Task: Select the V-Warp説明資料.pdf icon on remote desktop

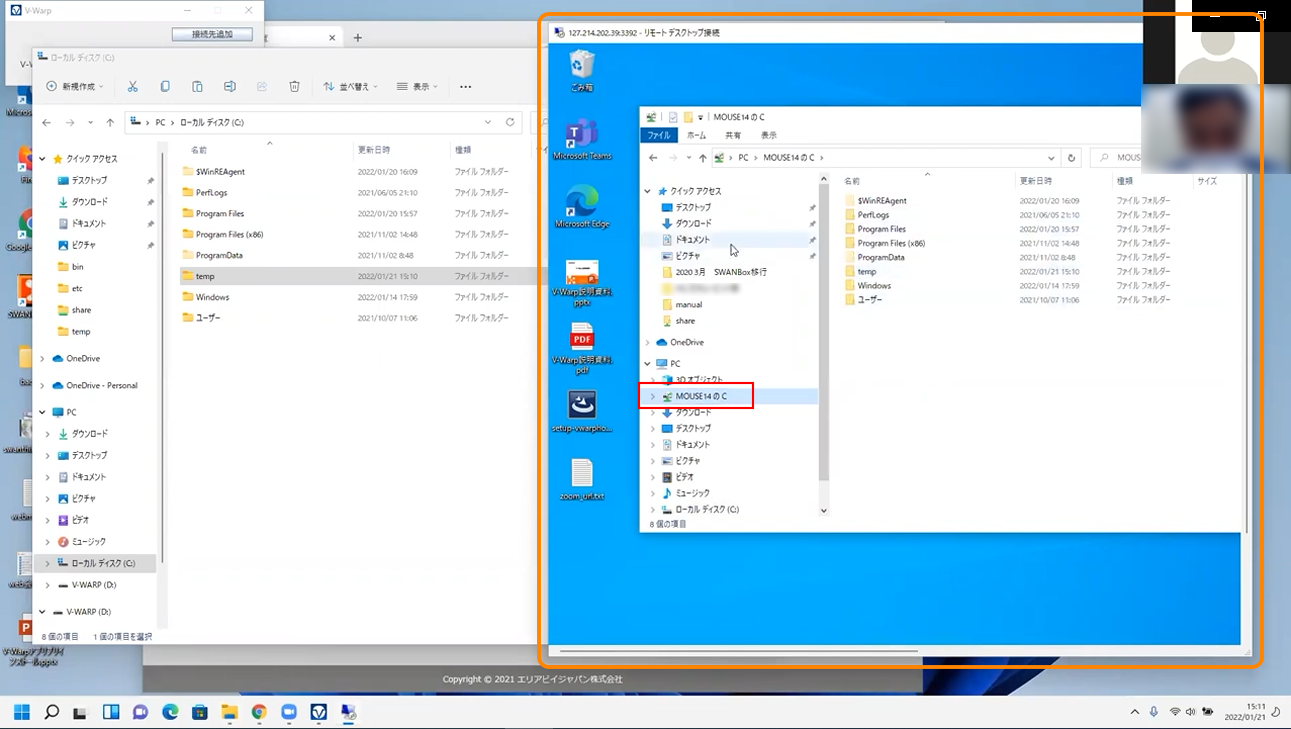Action: (x=582, y=349)
